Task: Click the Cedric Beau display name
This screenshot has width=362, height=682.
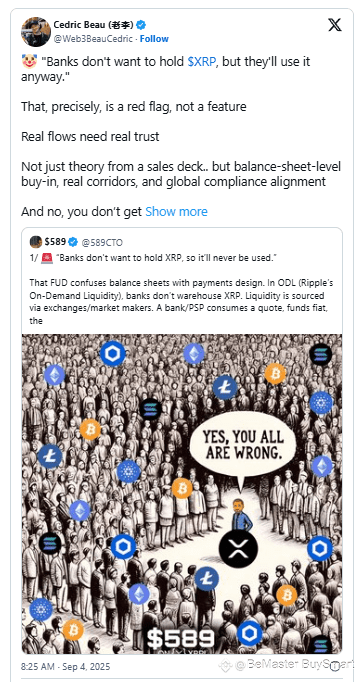Action: (x=94, y=24)
